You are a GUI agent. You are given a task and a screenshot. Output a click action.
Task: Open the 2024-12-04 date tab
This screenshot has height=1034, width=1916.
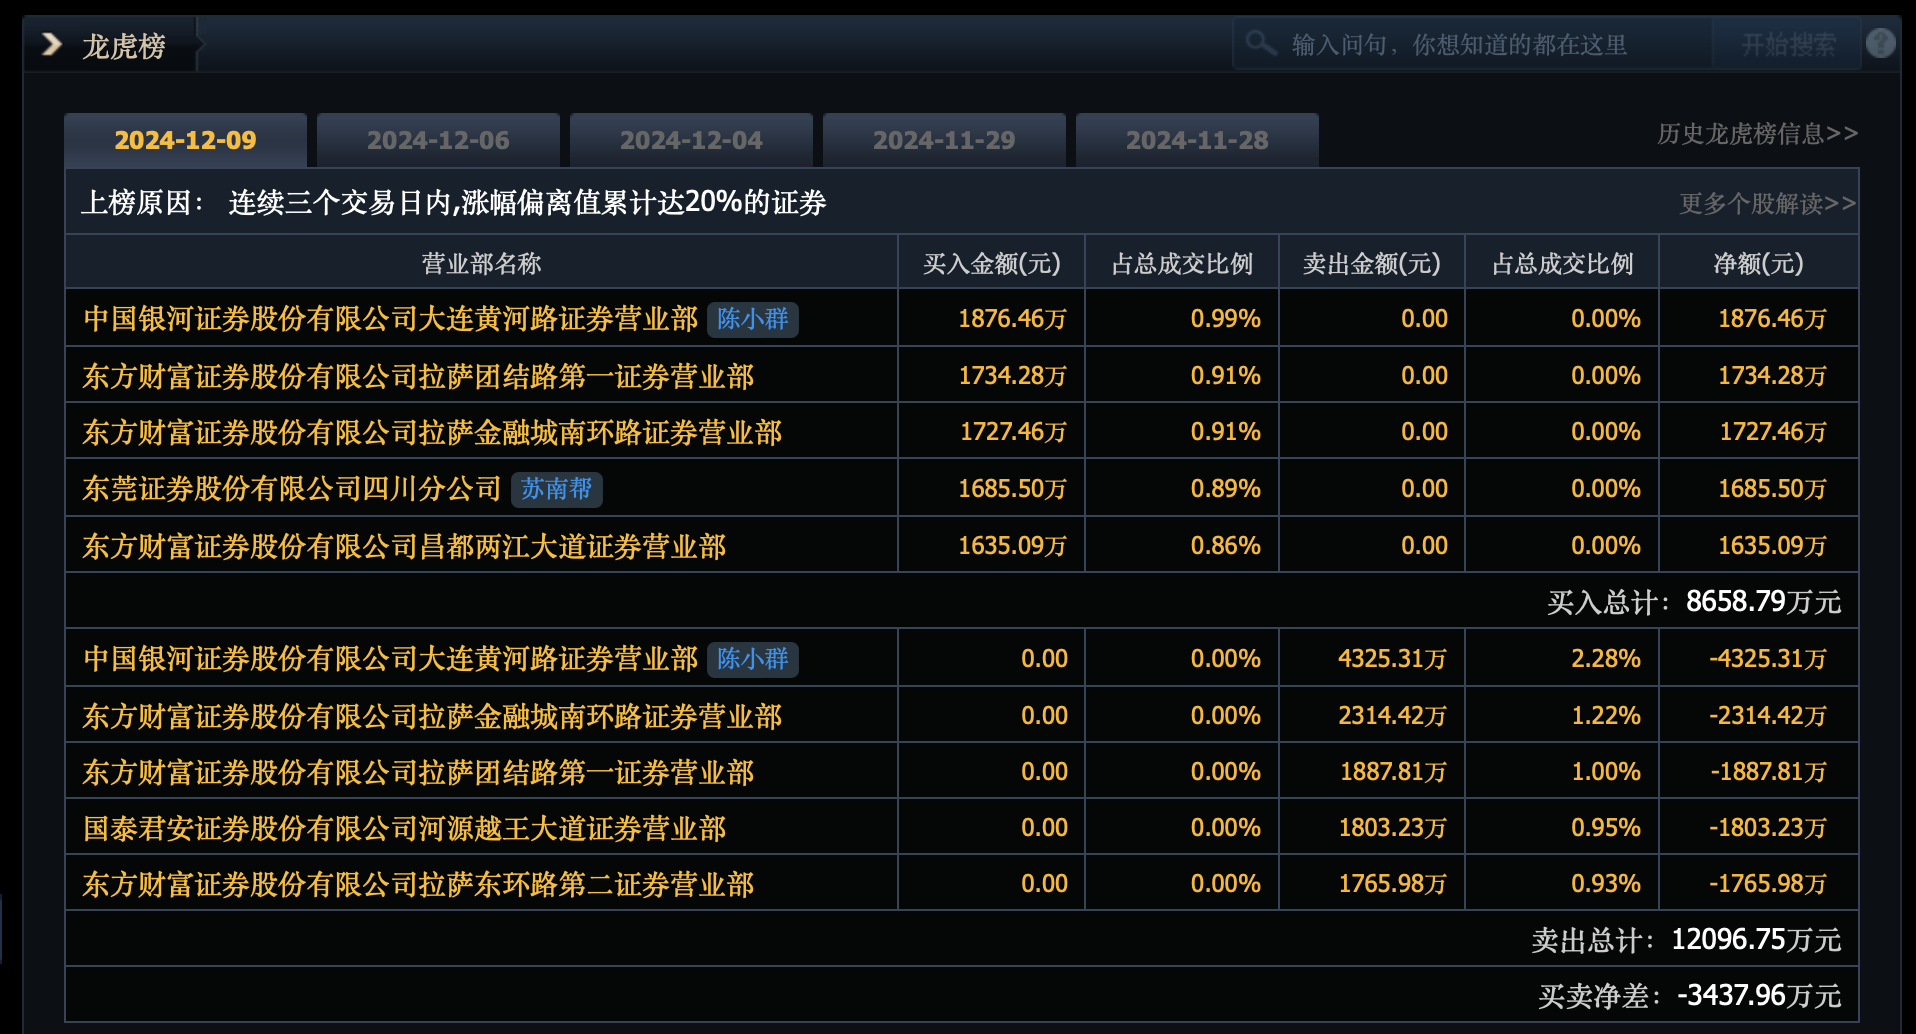(691, 140)
